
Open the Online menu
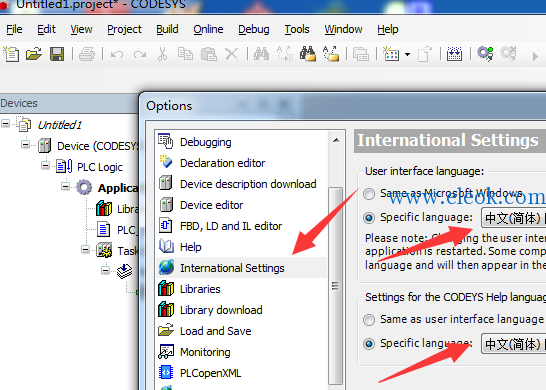click(x=208, y=29)
